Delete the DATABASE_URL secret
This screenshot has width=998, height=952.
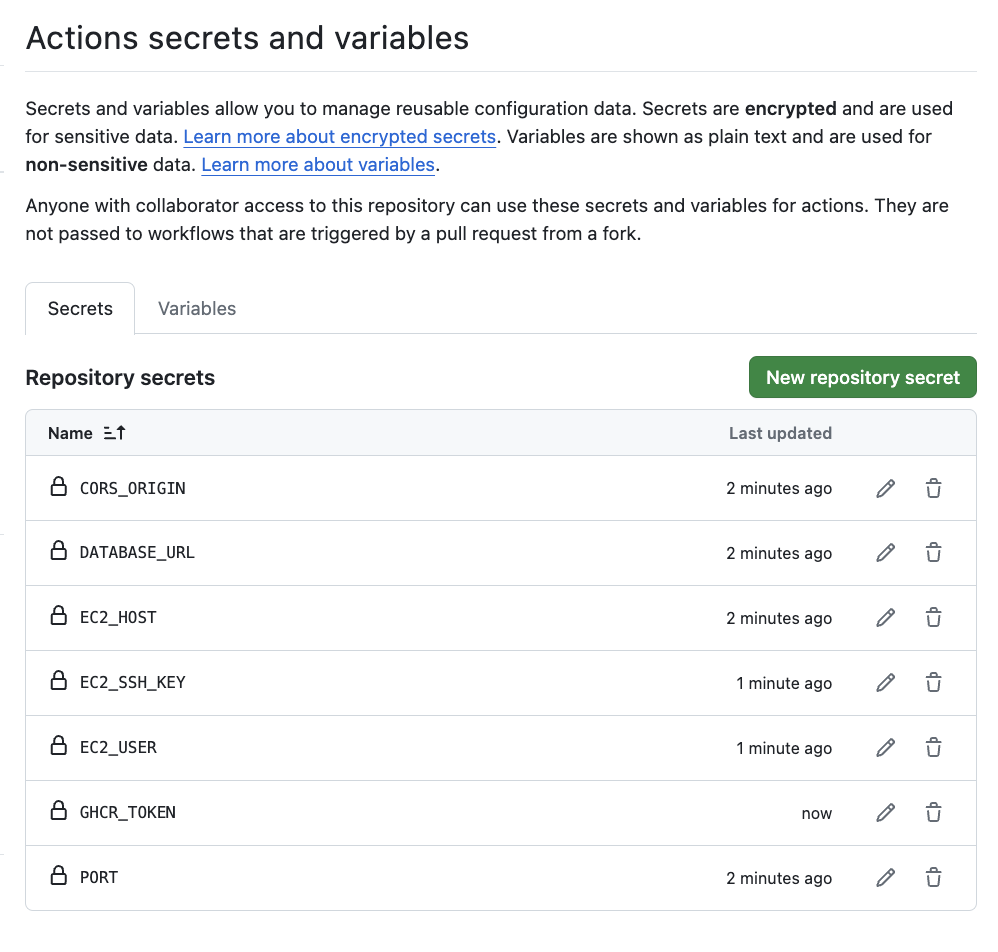pyautogui.click(x=933, y=552)
